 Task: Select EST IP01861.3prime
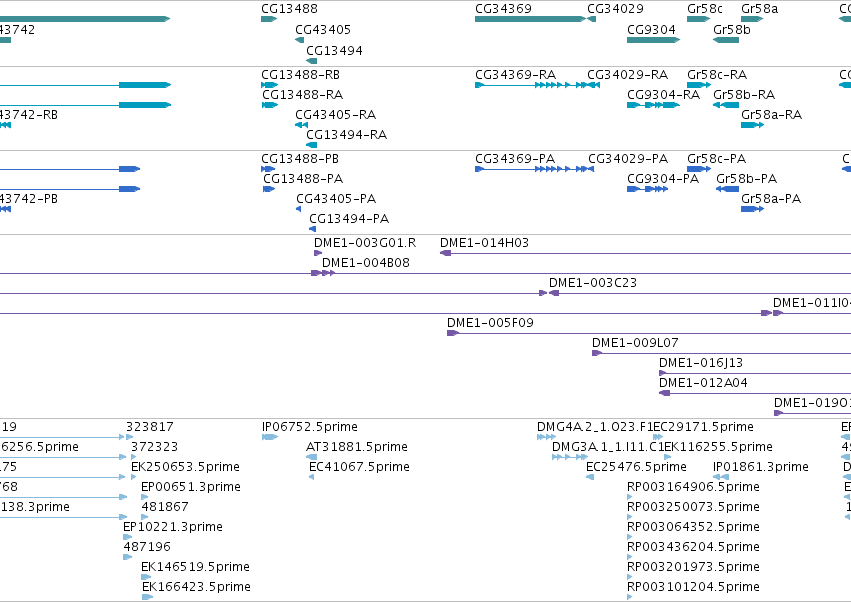(761, 467)
